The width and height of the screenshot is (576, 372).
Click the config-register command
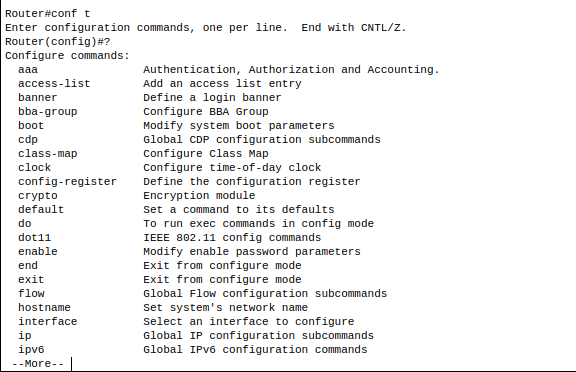(x=67, y=182)
